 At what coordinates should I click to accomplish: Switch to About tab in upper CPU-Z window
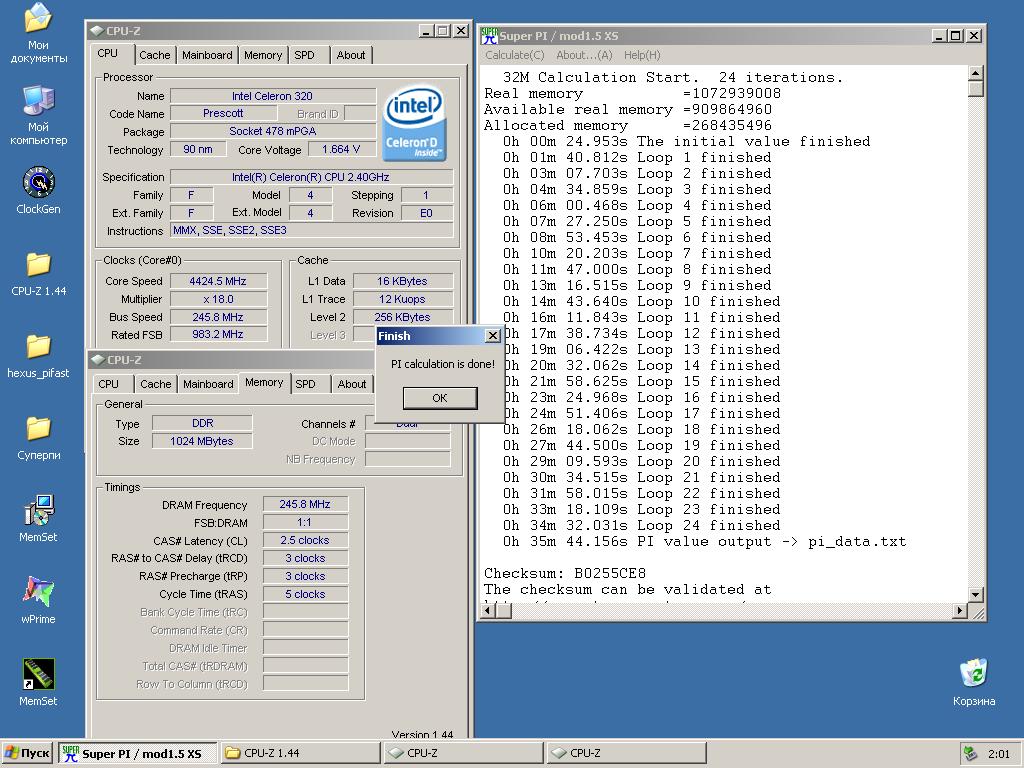tap(351, 56)
